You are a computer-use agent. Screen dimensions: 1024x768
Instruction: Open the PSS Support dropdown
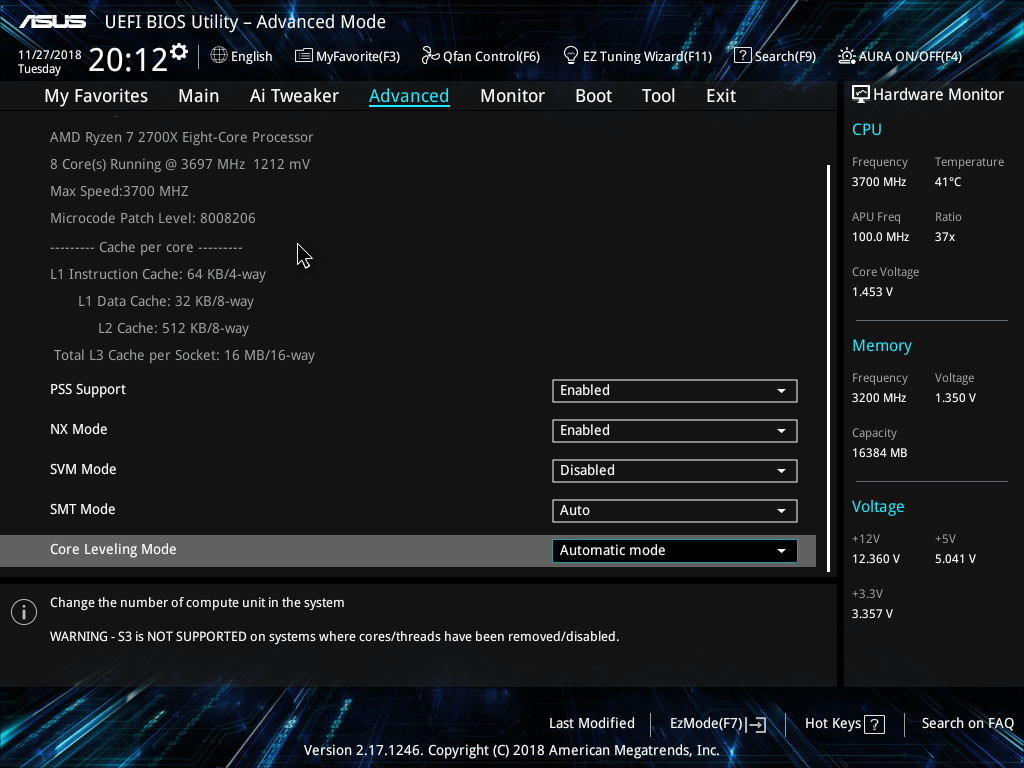coord(675,391)
